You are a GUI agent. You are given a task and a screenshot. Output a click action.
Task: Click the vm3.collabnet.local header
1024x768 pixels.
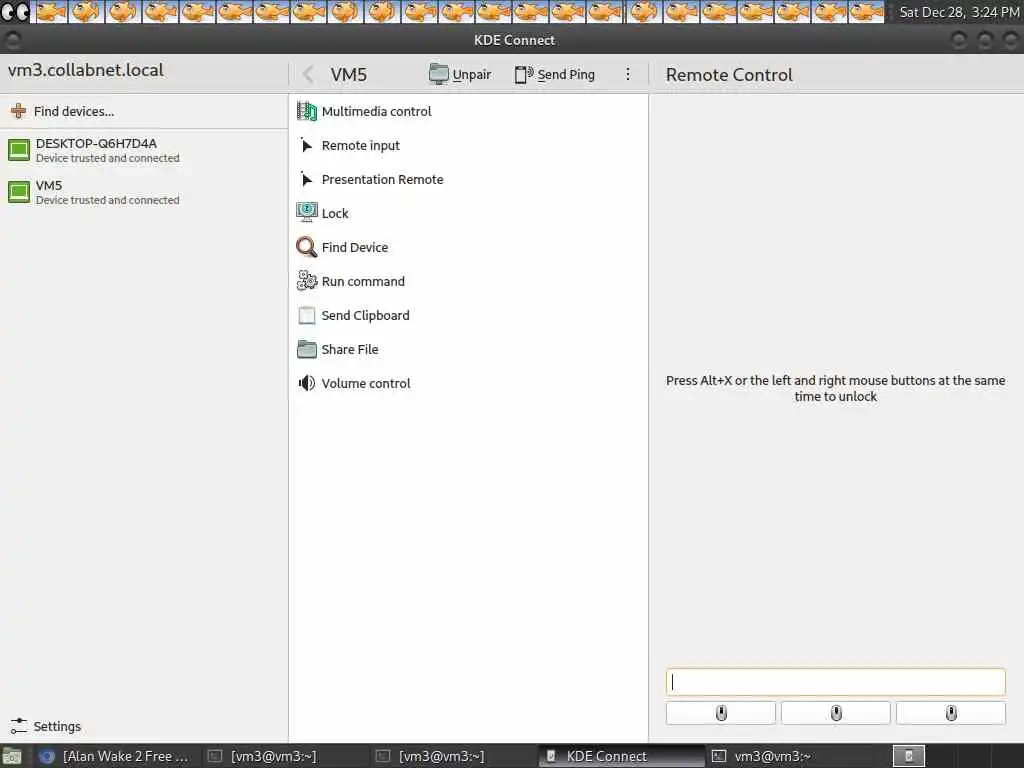pos(86,70)
